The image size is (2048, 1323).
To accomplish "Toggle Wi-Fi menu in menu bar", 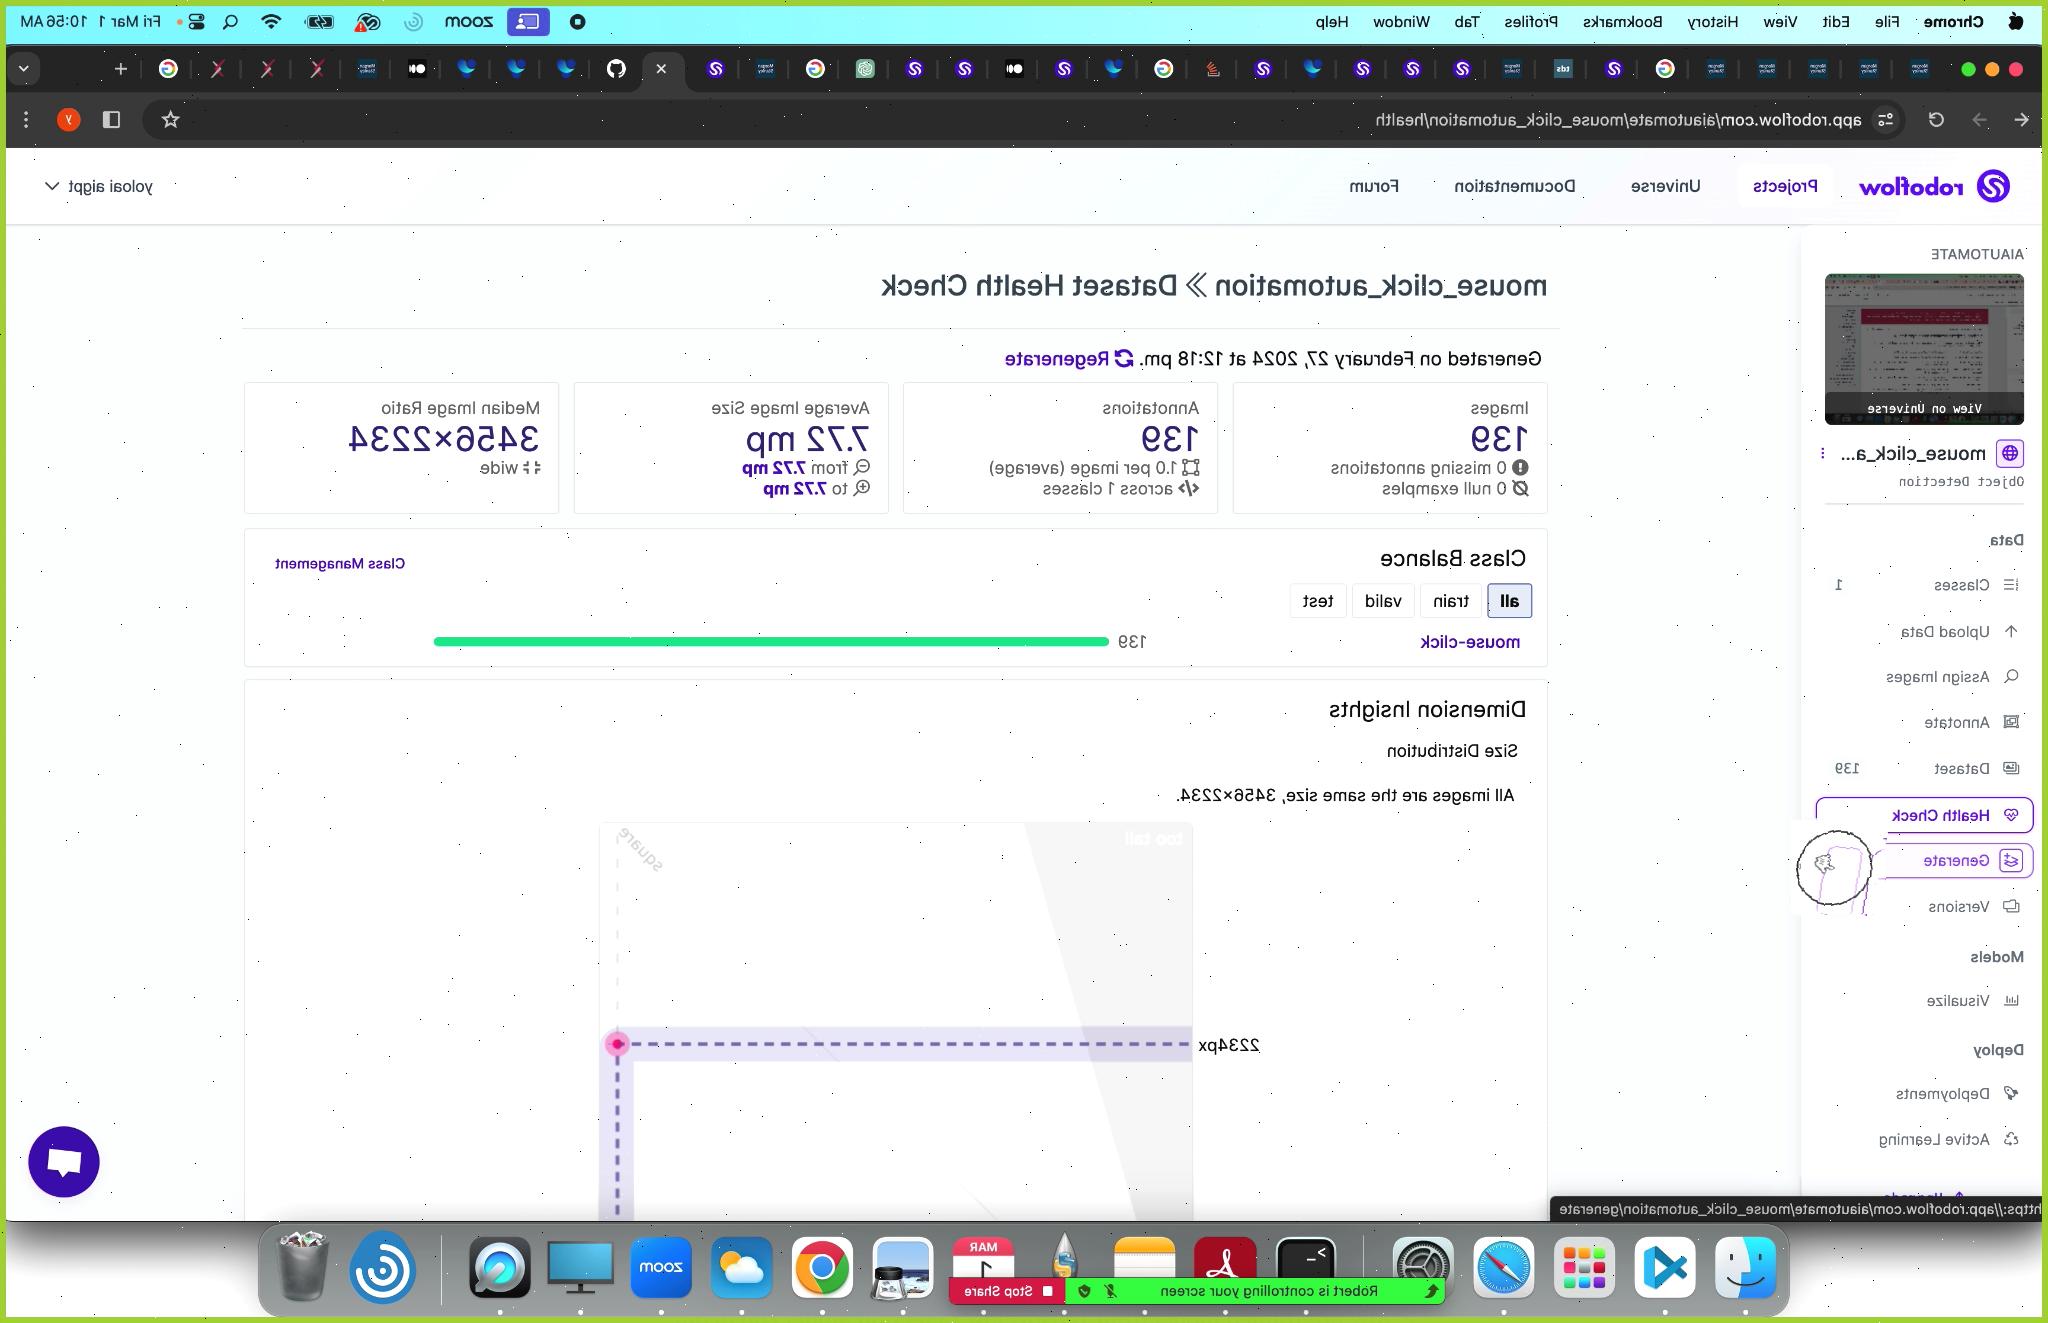I will (271, 21).
